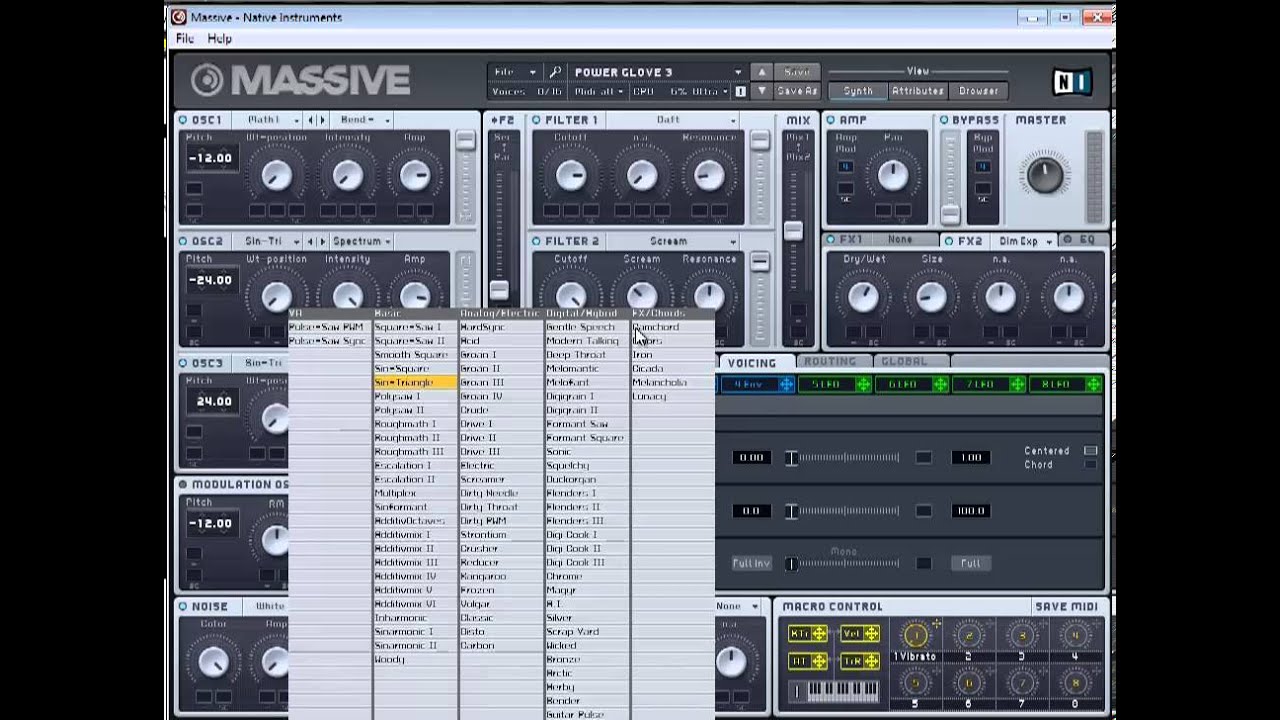Click the AT aftertouch macro source handle
Viewport: 1280px width, 720px height.
(820, 661)
